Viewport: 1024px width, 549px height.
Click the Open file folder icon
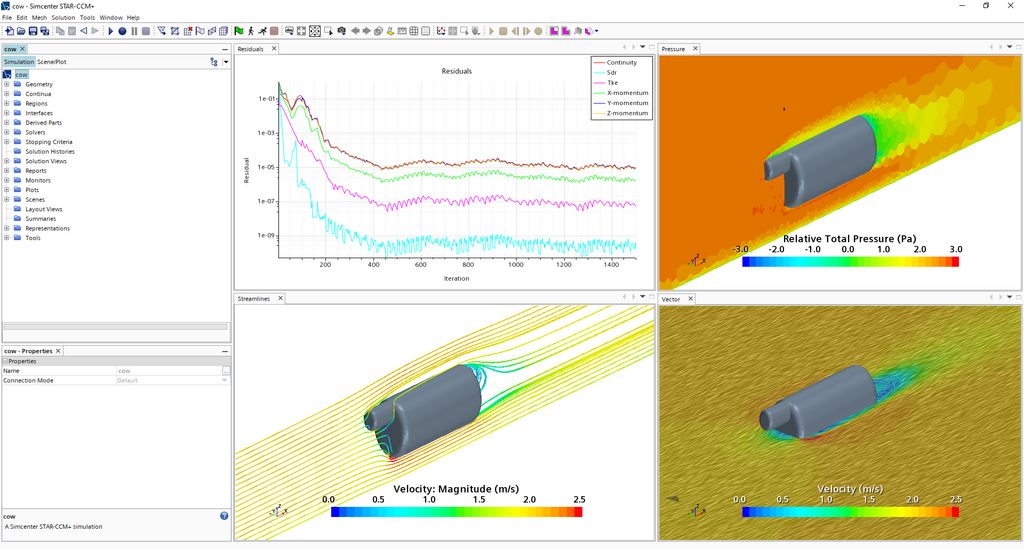[21, 31]
